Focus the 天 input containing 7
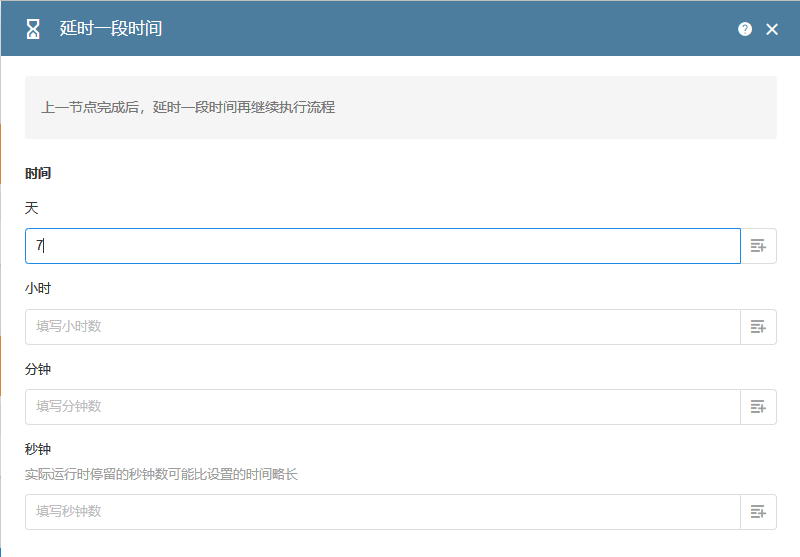 [382, 246]
